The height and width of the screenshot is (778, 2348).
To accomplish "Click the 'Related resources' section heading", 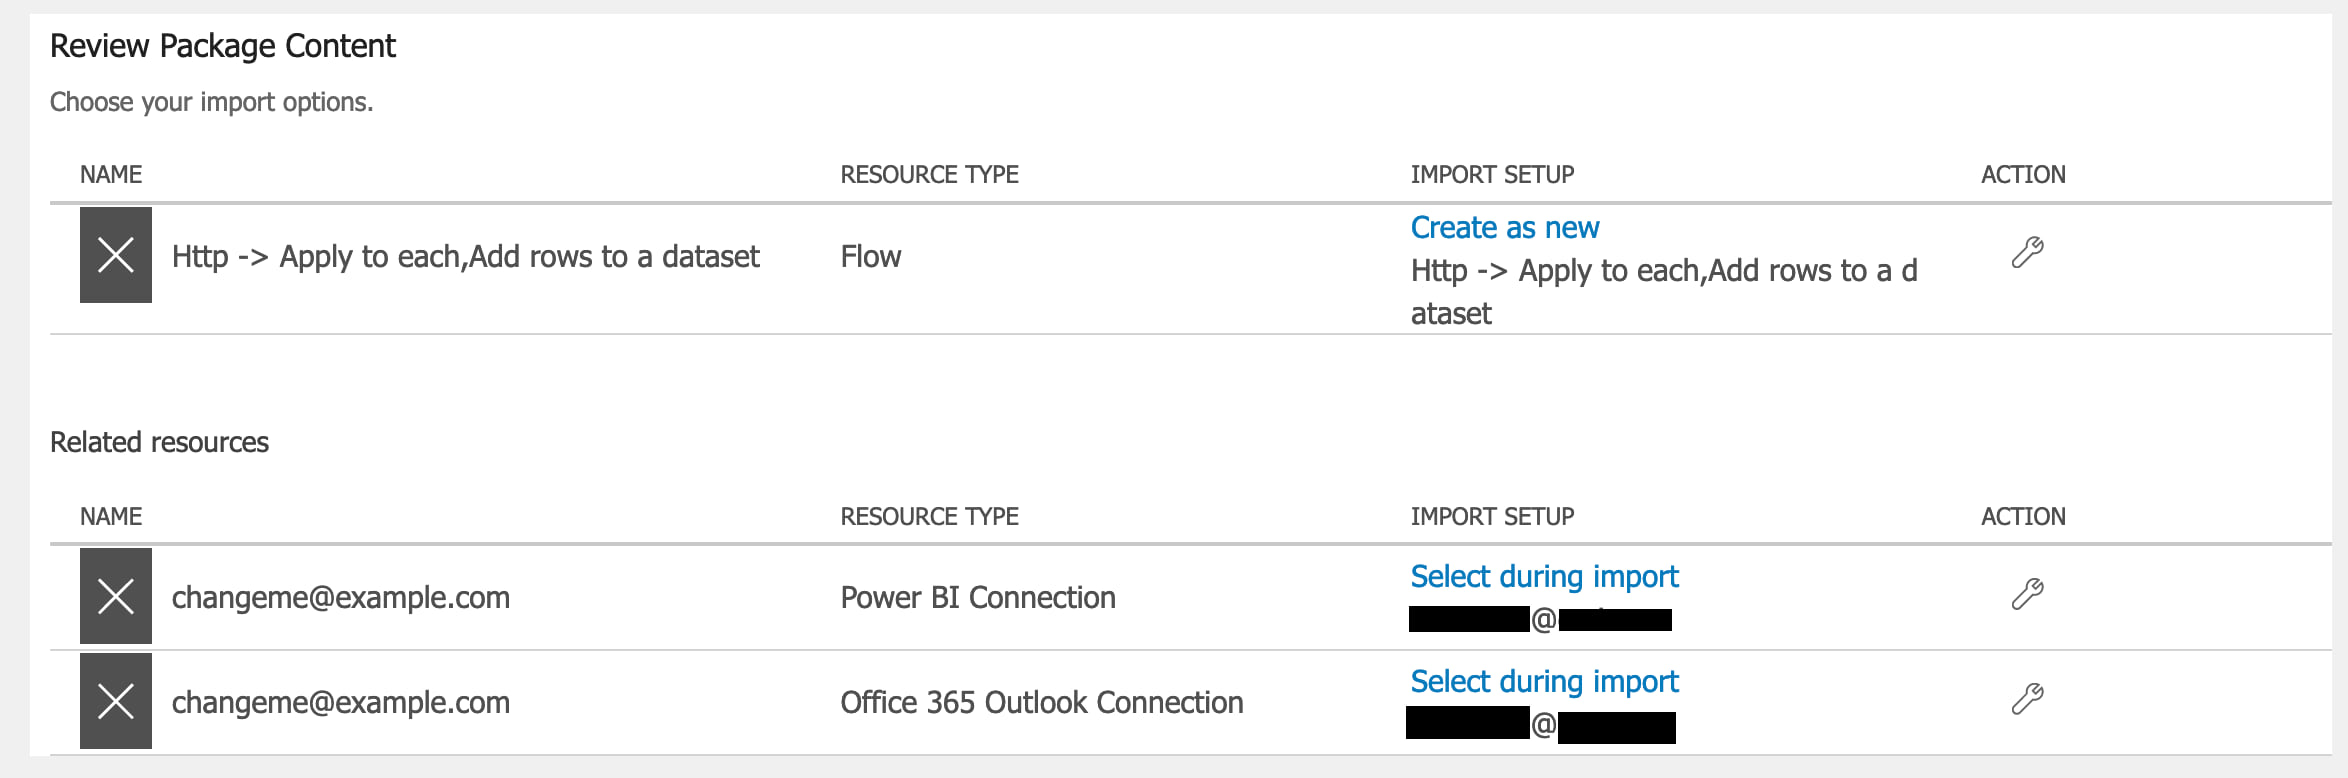I will coord(159,443).
